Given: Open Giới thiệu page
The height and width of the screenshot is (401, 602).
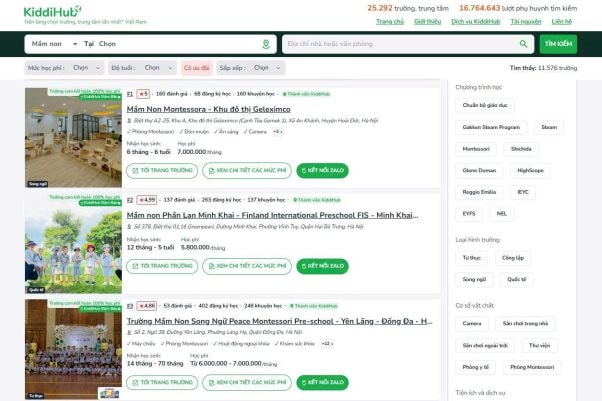Looking at the screenshot, I should tap(428, 22).
